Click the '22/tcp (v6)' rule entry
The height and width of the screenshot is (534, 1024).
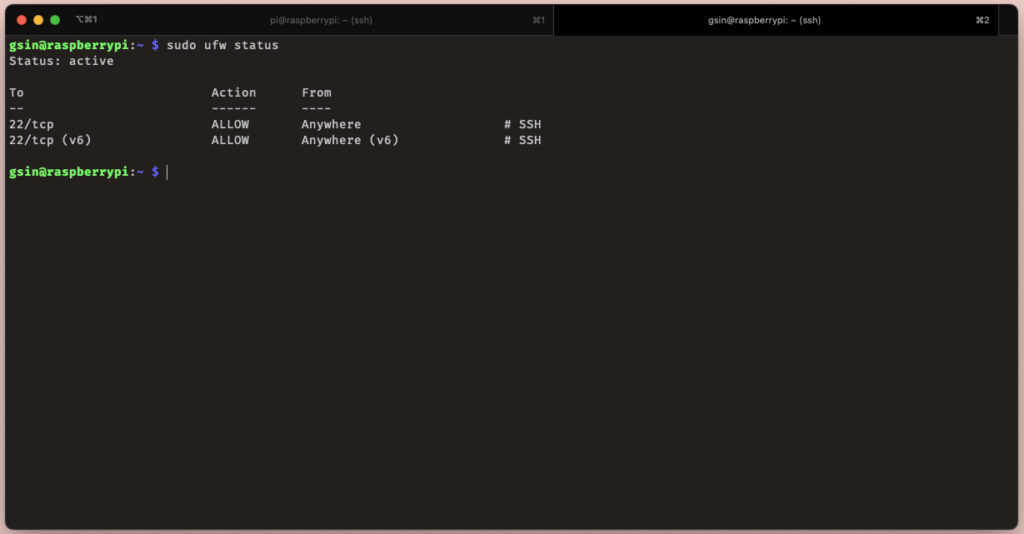coord(50,140)
